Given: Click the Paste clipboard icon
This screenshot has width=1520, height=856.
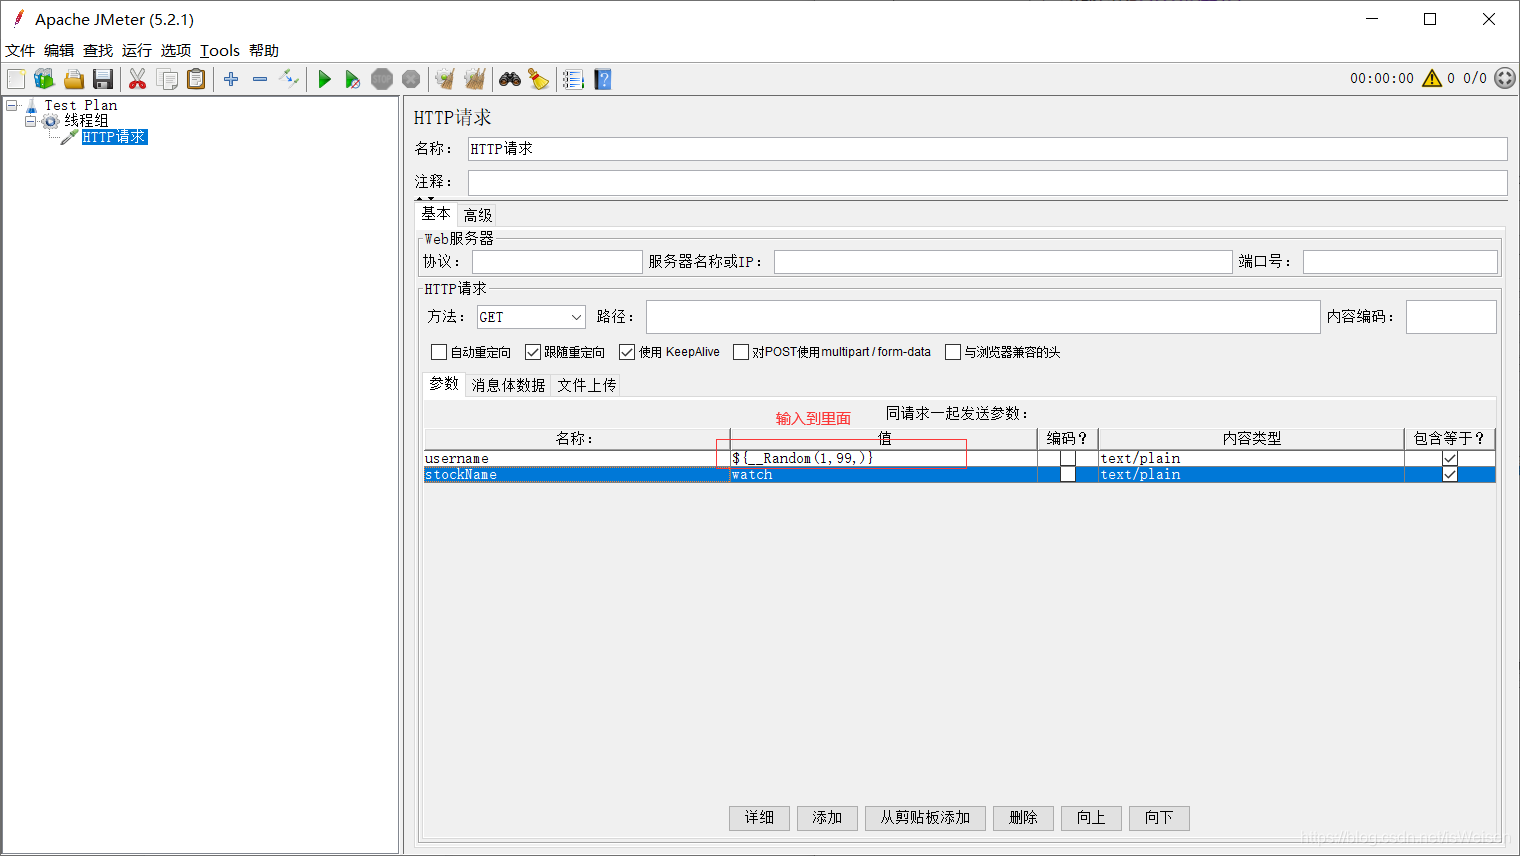Looking at the screenshot, I should pyautogui.click(x=196, y=79).
